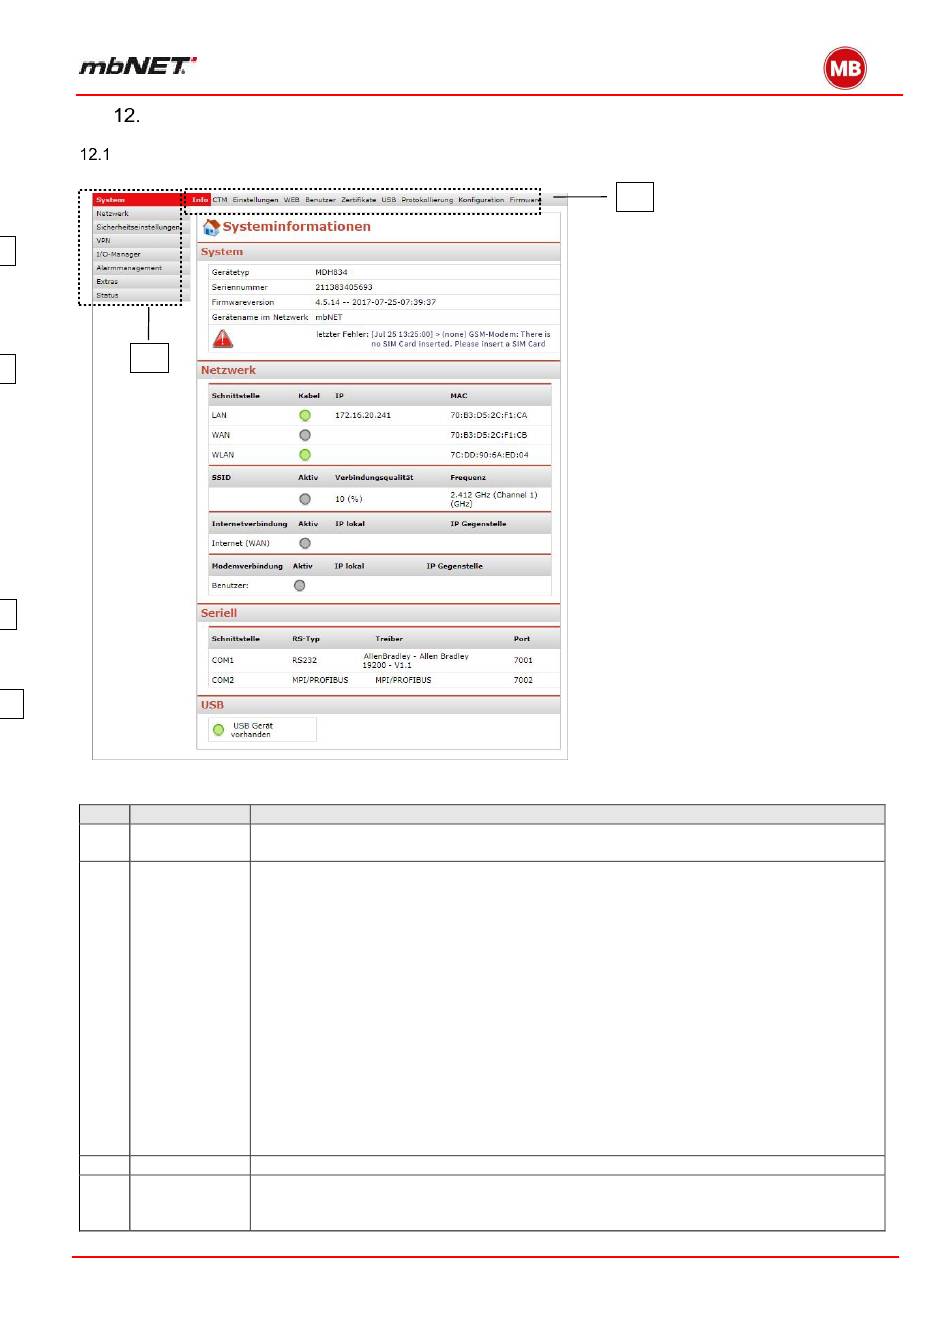Image resolution: width=950 pixels, height=1344 pixels.
Task: Click the USB section heading
Action: click(x=212, y=705)
